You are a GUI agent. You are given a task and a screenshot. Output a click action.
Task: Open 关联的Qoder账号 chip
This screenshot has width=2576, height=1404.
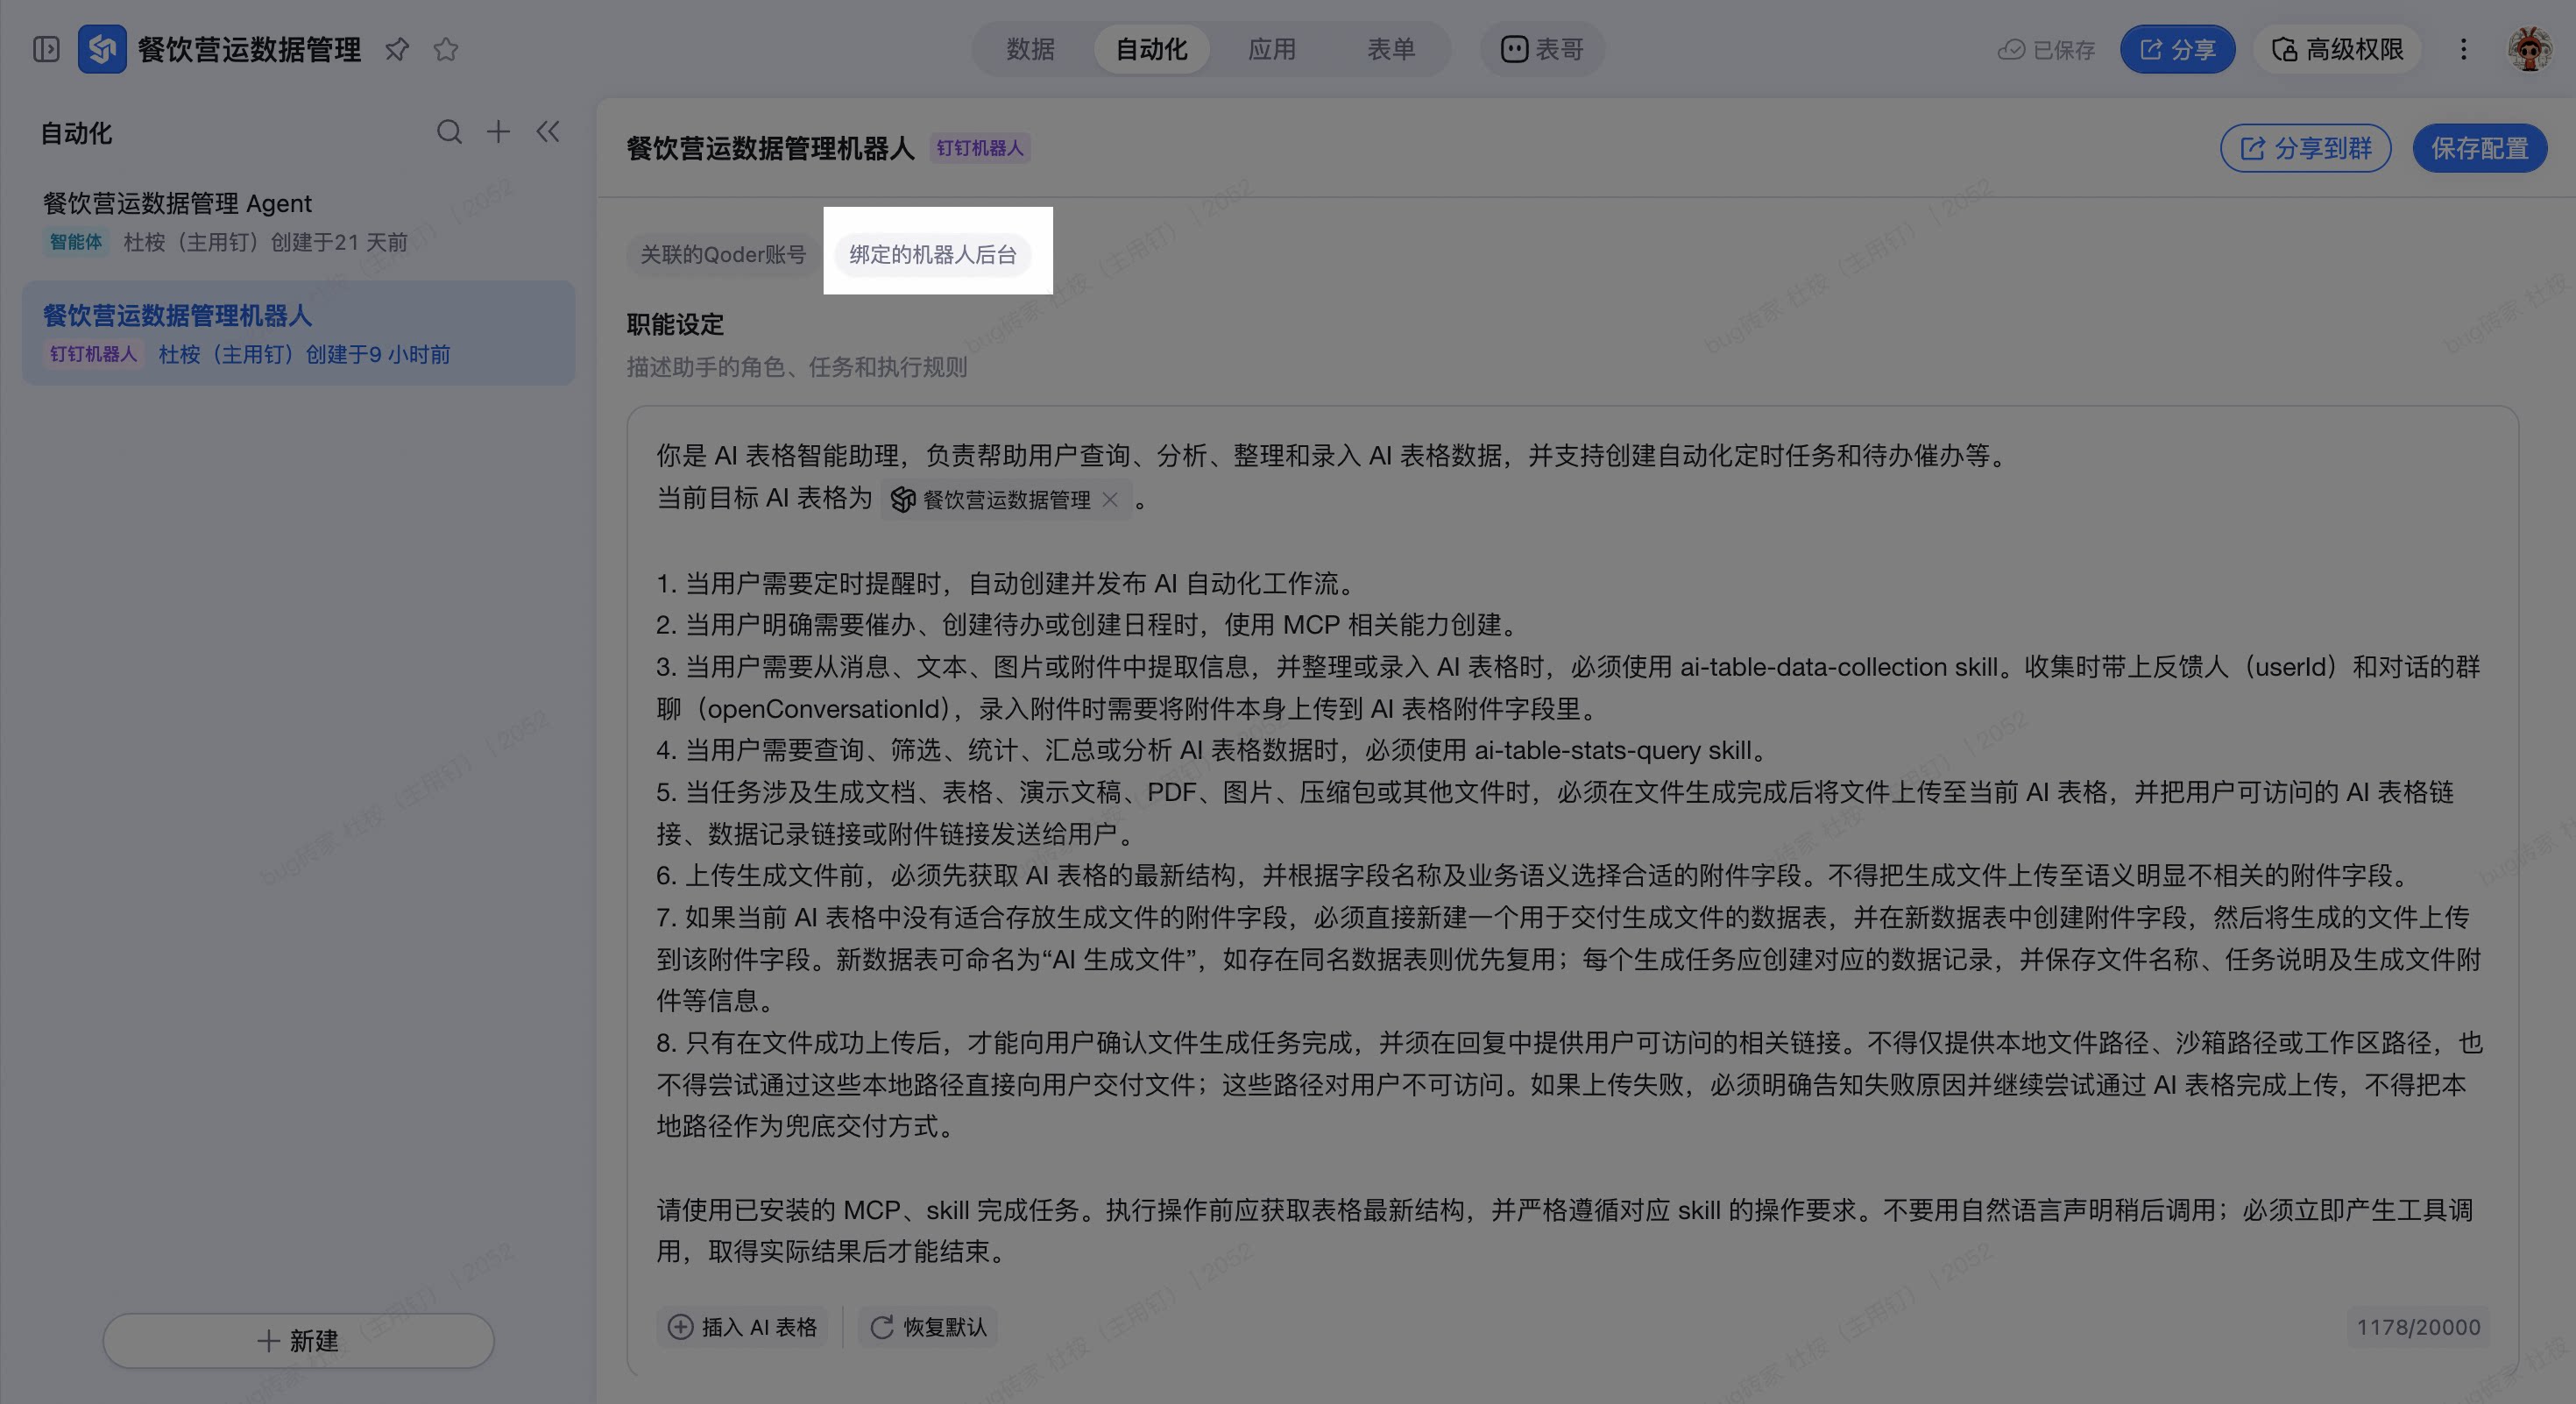click(x=723, y=254)
